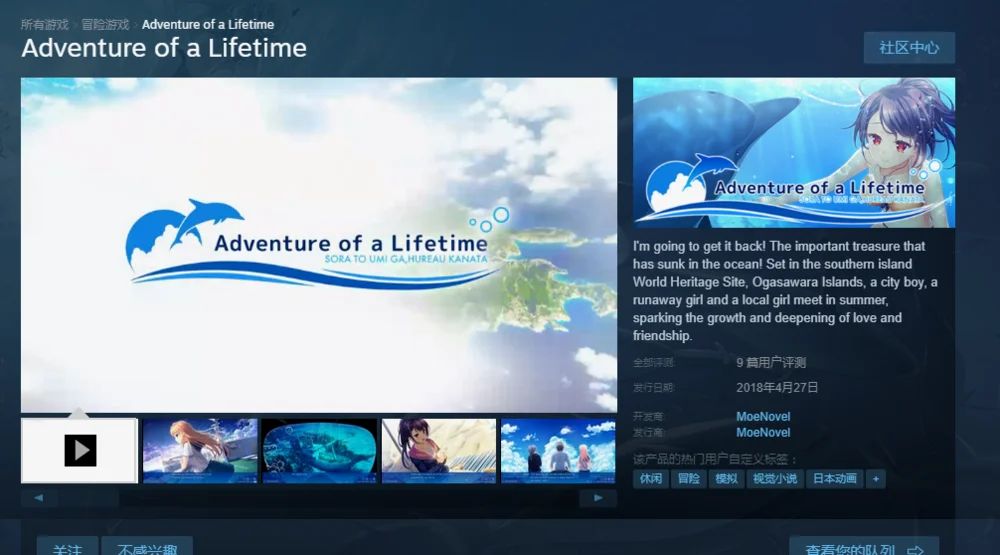Open the underwater shipwreck screenshot thumbnail

(320, 450)
